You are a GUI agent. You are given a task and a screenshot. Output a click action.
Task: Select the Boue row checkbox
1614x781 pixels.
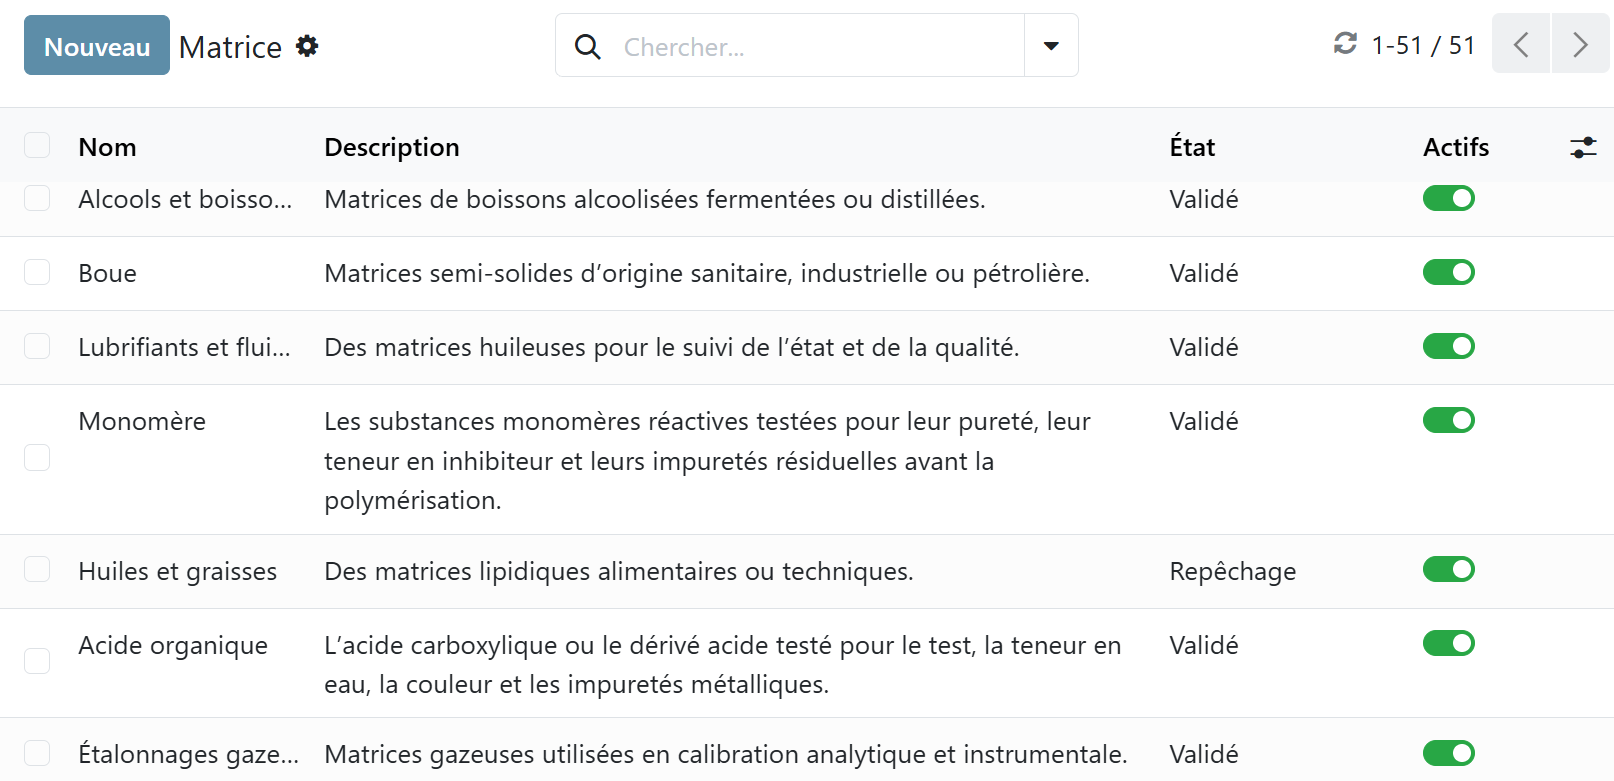tap(37, 273)
